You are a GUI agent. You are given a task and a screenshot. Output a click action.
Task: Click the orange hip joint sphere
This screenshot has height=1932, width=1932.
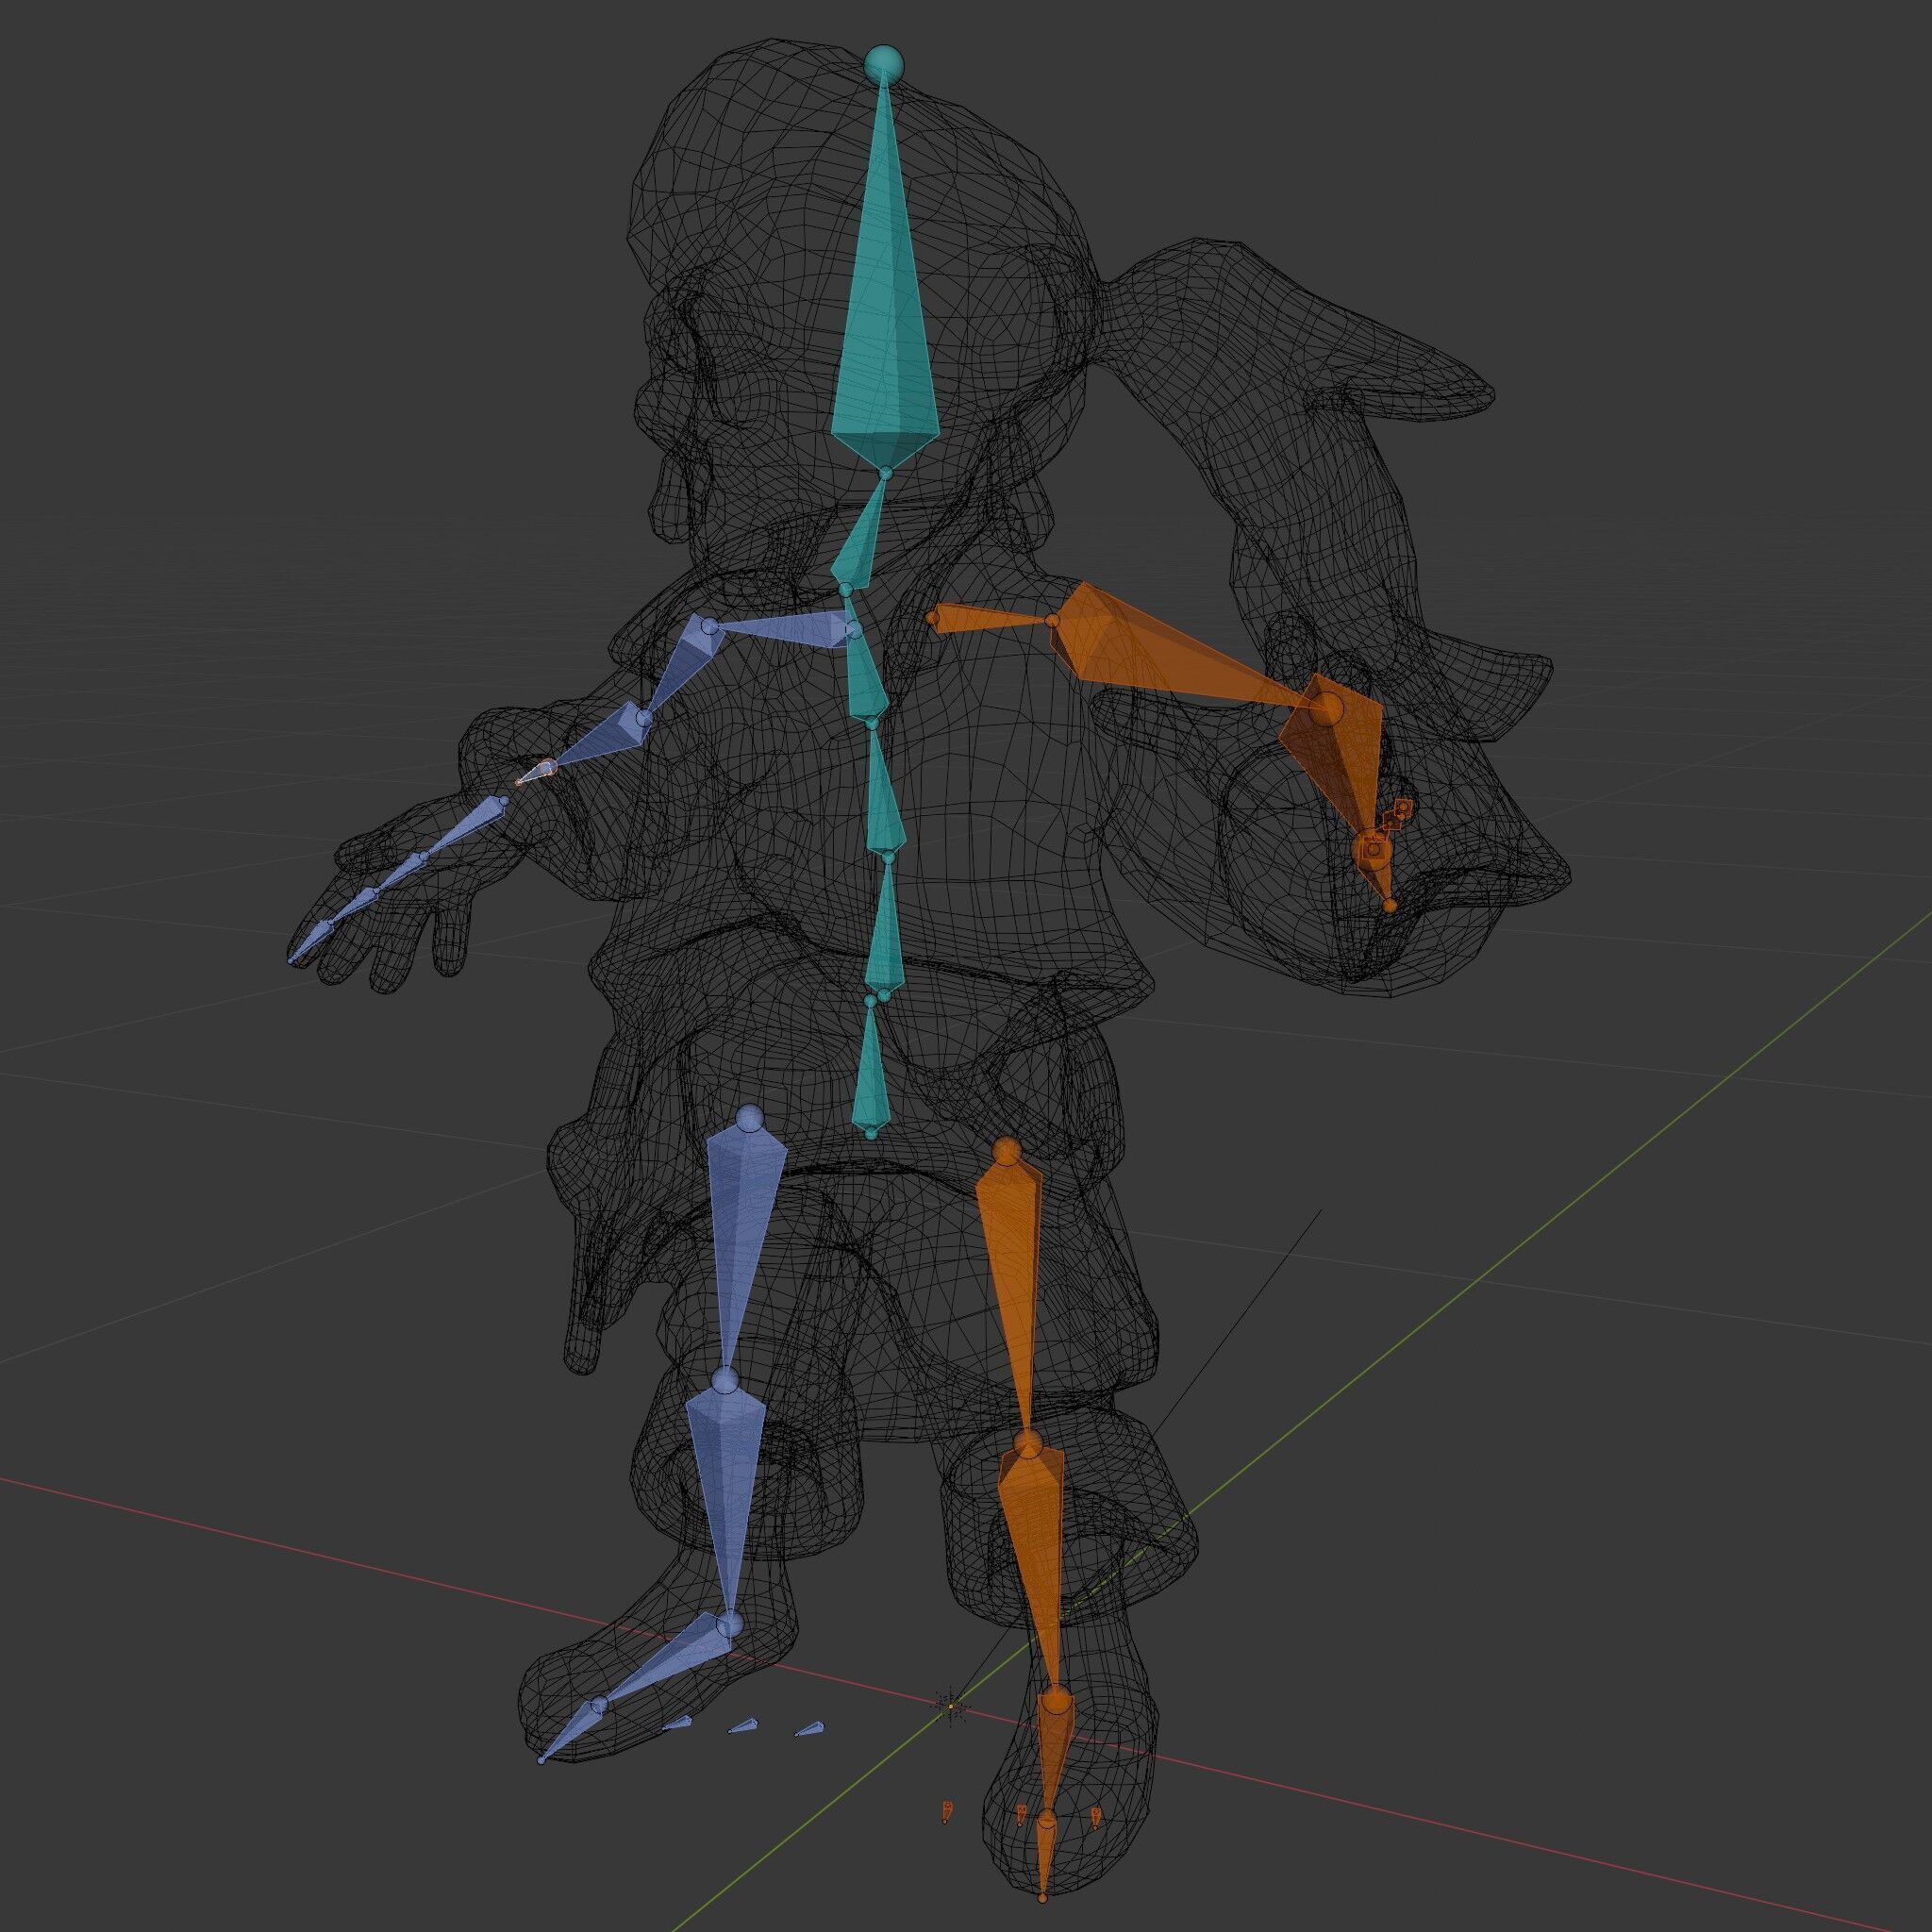(x=1007, y=1152)
